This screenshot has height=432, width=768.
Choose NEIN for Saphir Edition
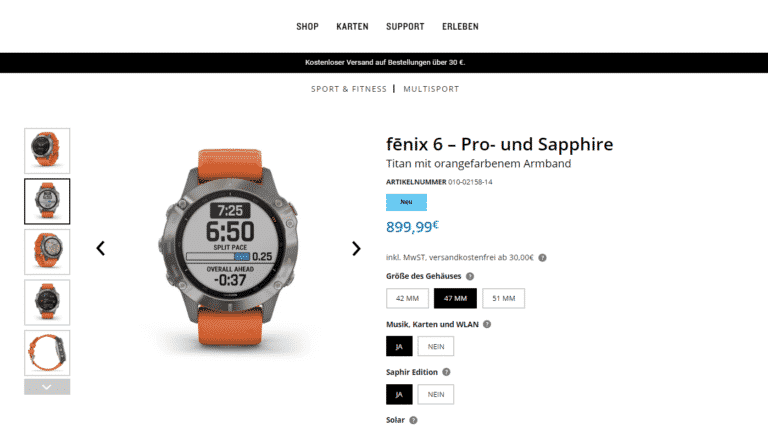pos(436,394)
